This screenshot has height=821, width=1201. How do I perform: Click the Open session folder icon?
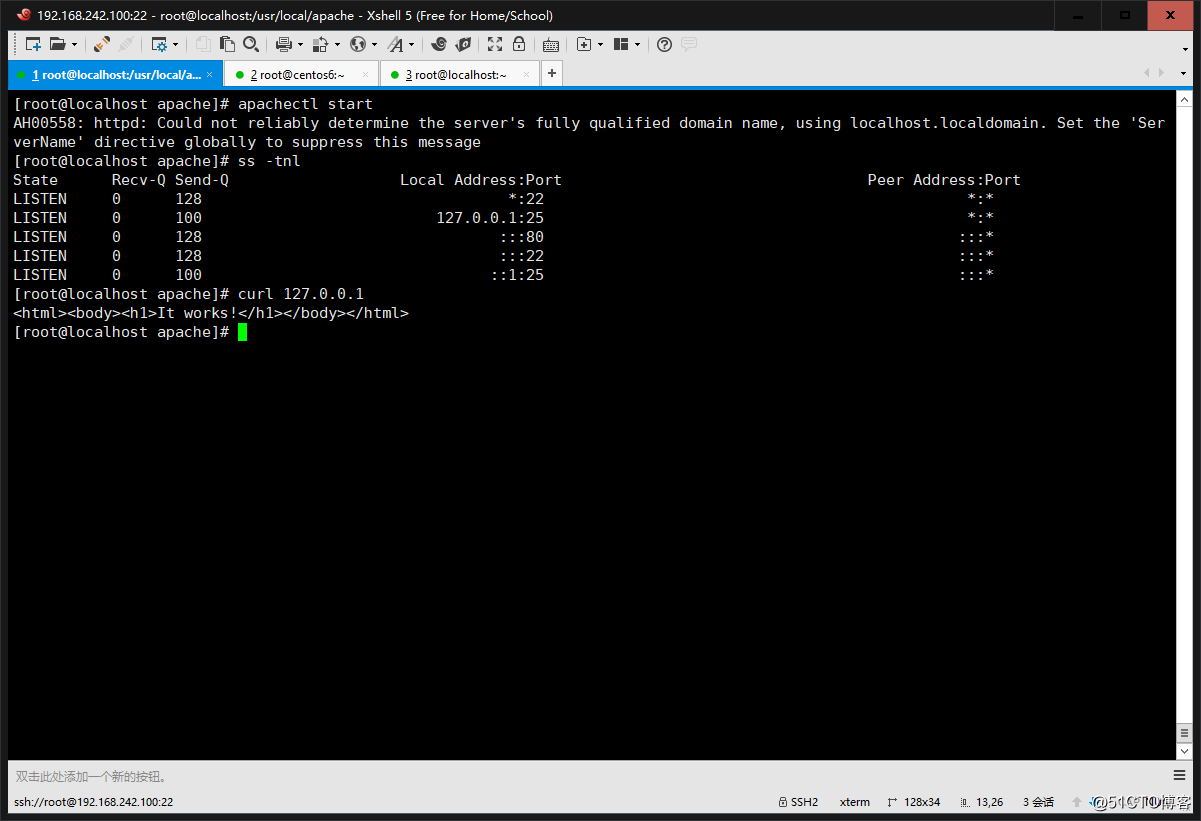(x=58, y=44)
